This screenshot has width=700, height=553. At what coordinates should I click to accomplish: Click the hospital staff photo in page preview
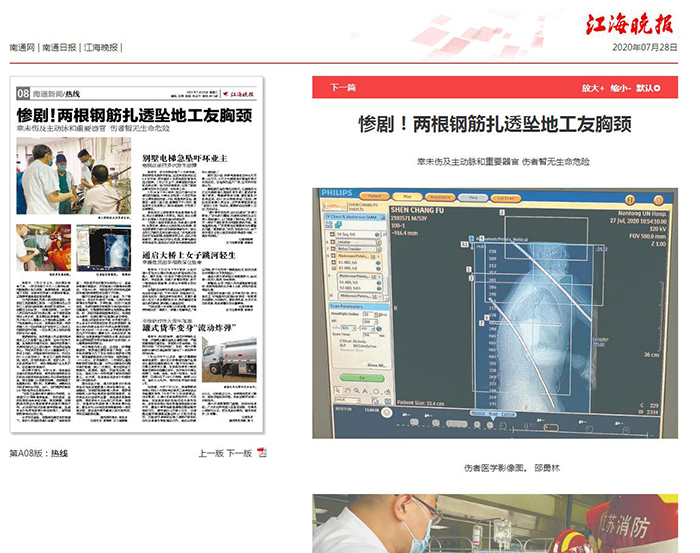73,180
